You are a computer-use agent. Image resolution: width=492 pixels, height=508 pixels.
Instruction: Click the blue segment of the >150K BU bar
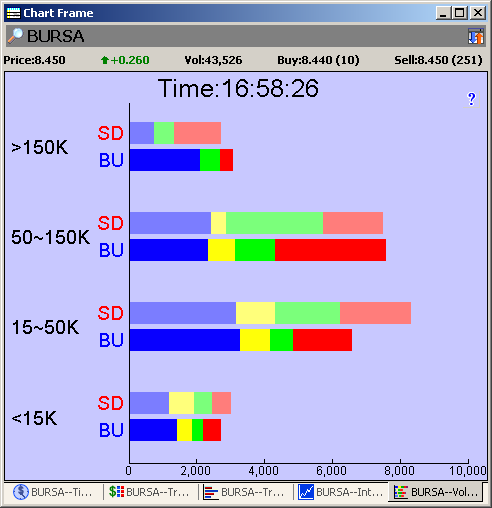click(165, 160)
